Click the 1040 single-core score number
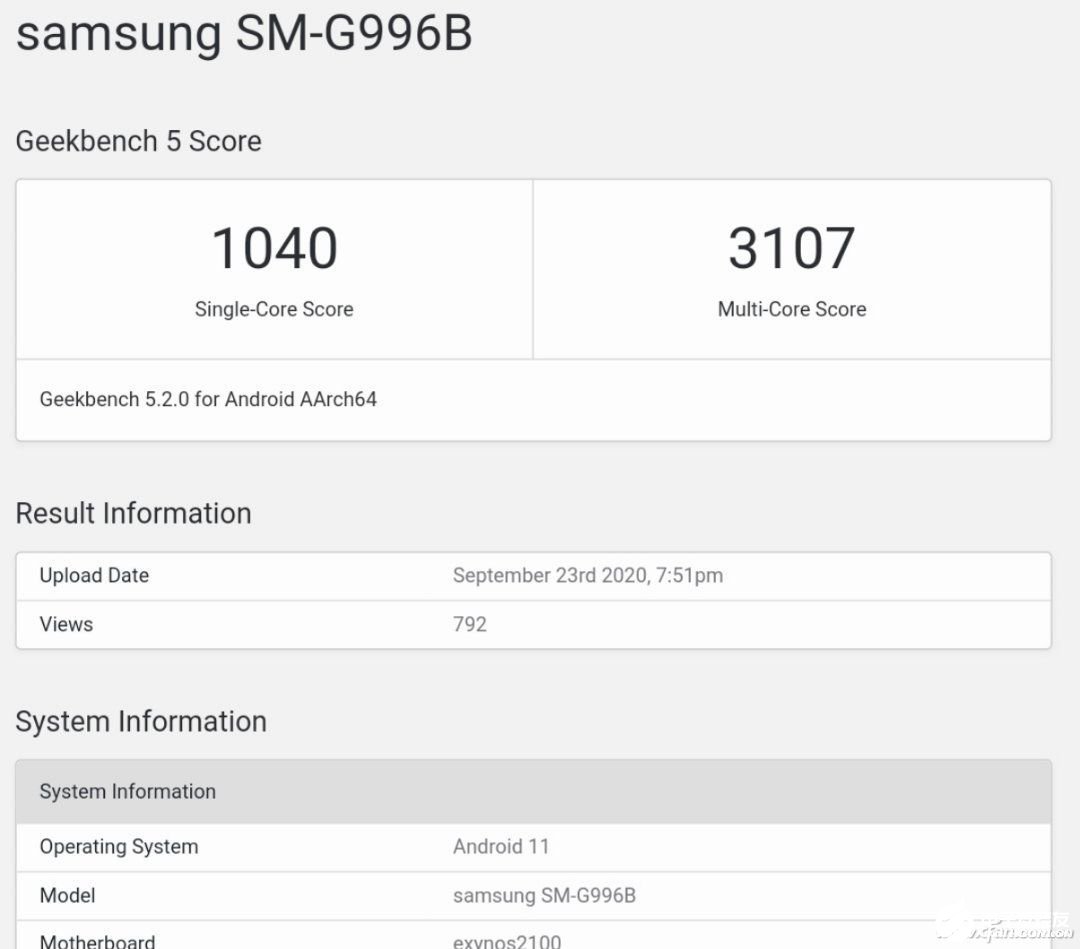Viewport: 1080px width, 949px height. click(x=274, y=248)
